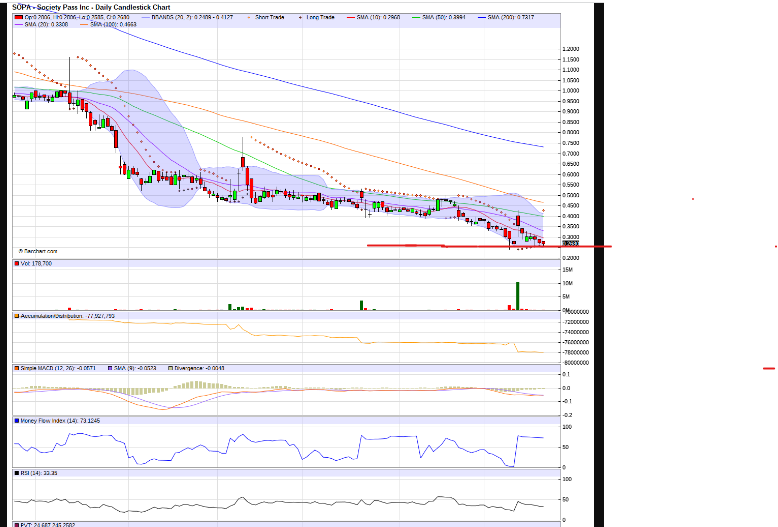Click the tallest green volume bar
Viewport: 778px width, 527px height.
tap(518, 296)
